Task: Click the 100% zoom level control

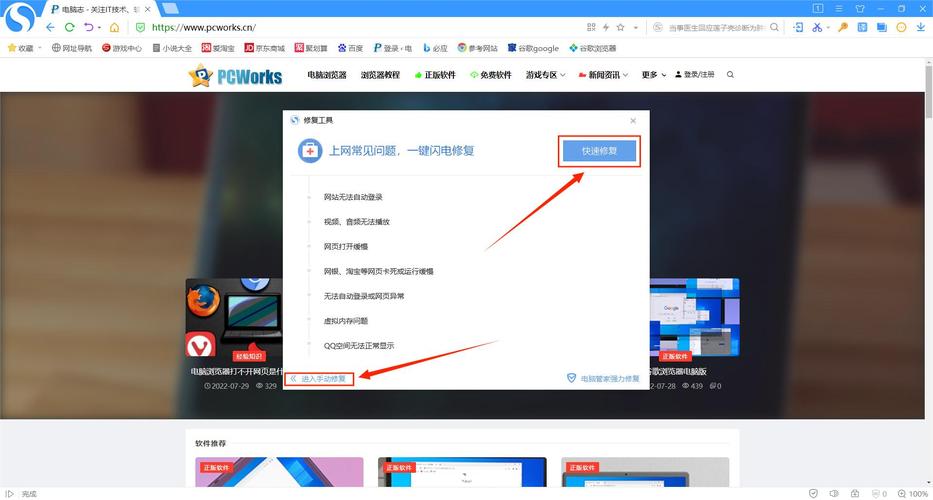Action: coord(913,493)
